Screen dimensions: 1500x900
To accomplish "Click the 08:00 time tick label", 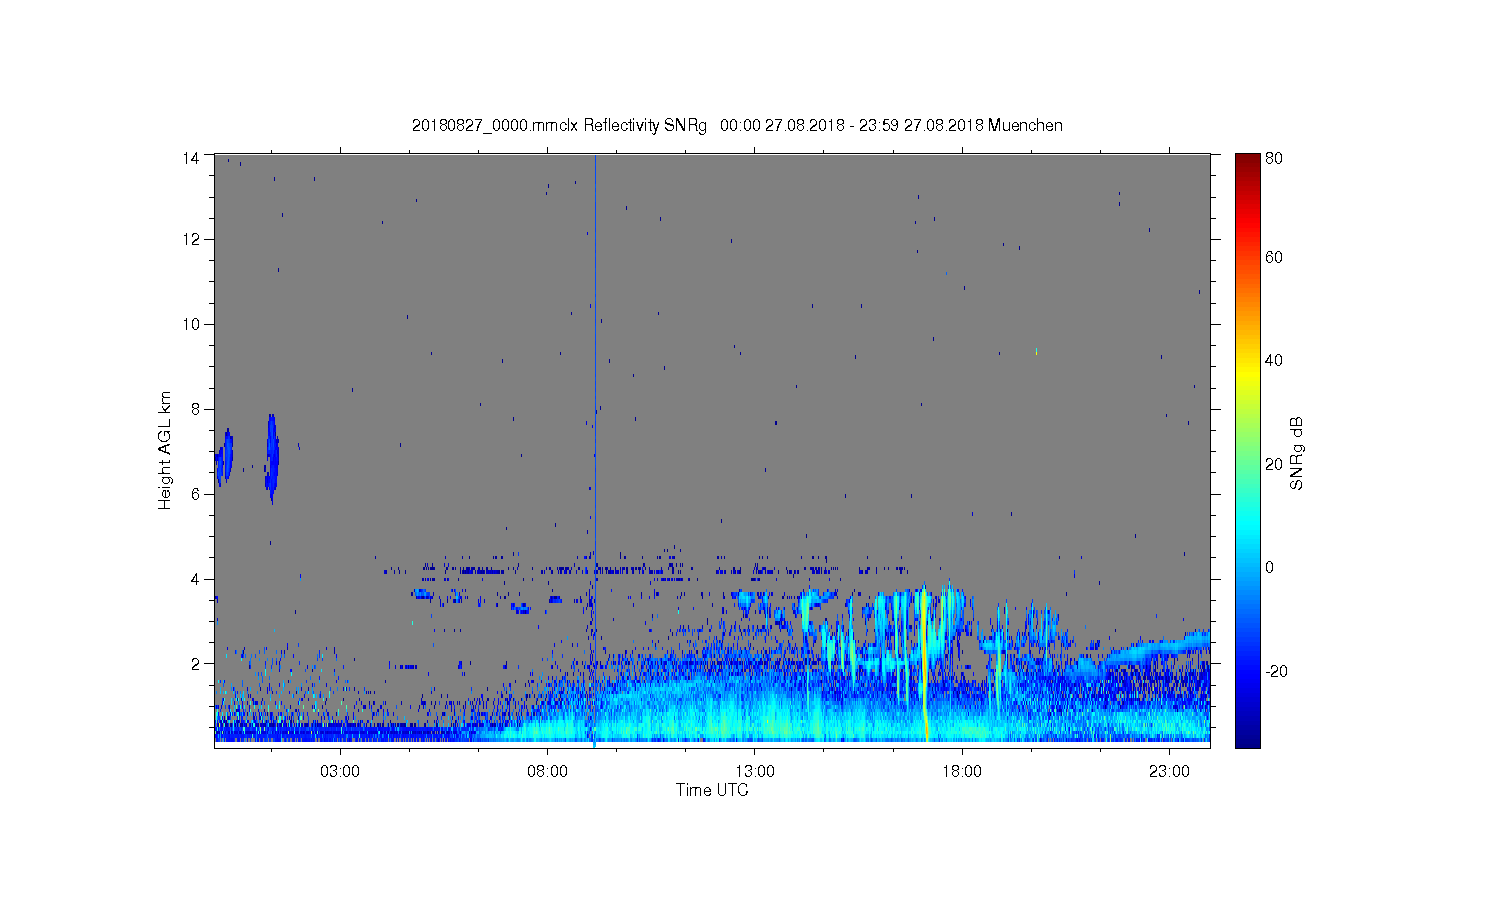I will pyautogui.click(x=547, y=772).
